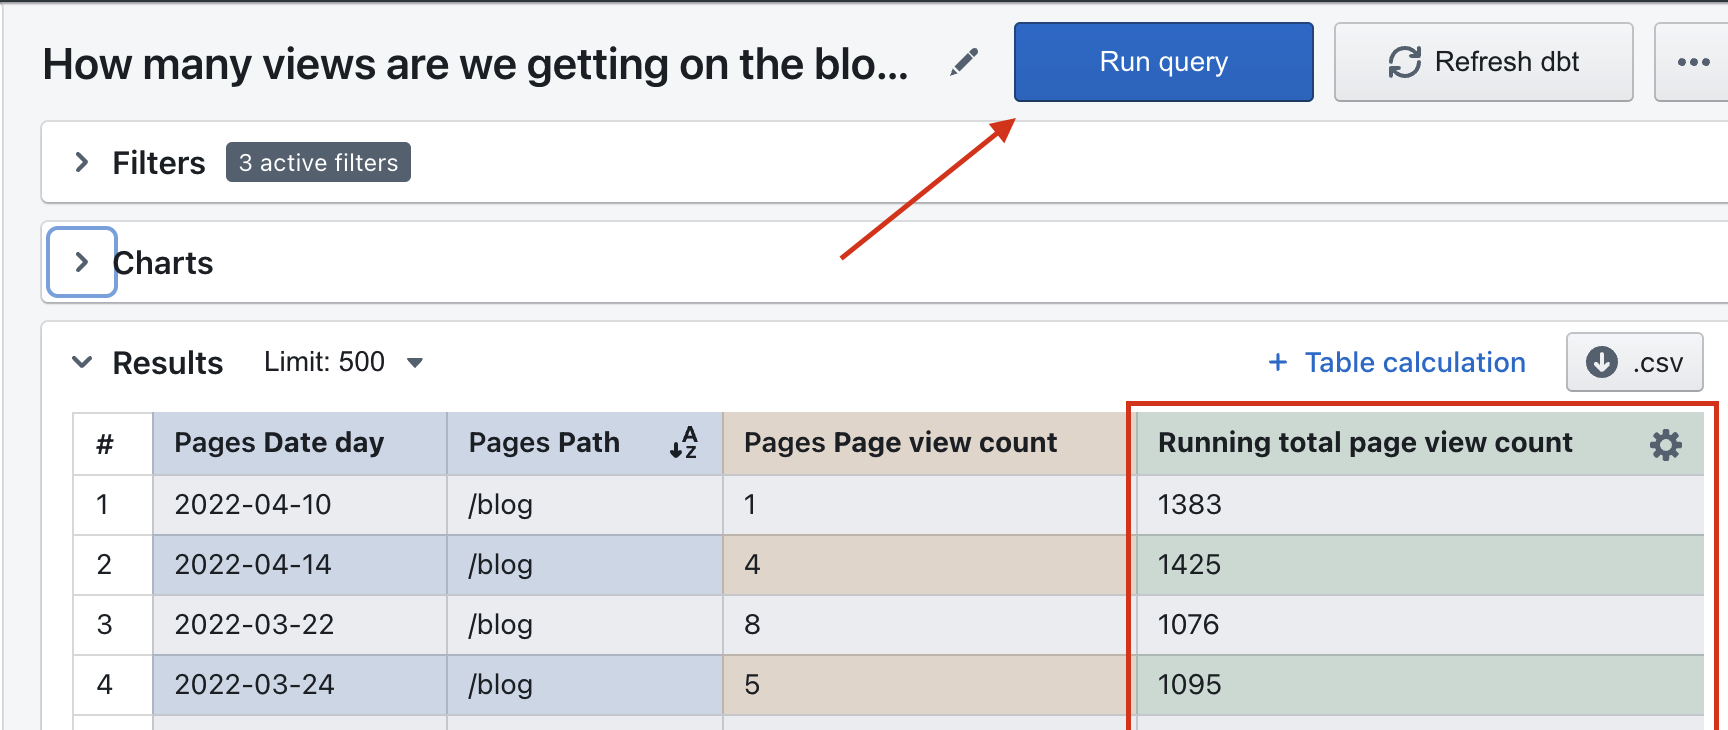This screenshot has height=730, width=1728.
Task: Click the 3 active filters badge
Action: [318, 162]
